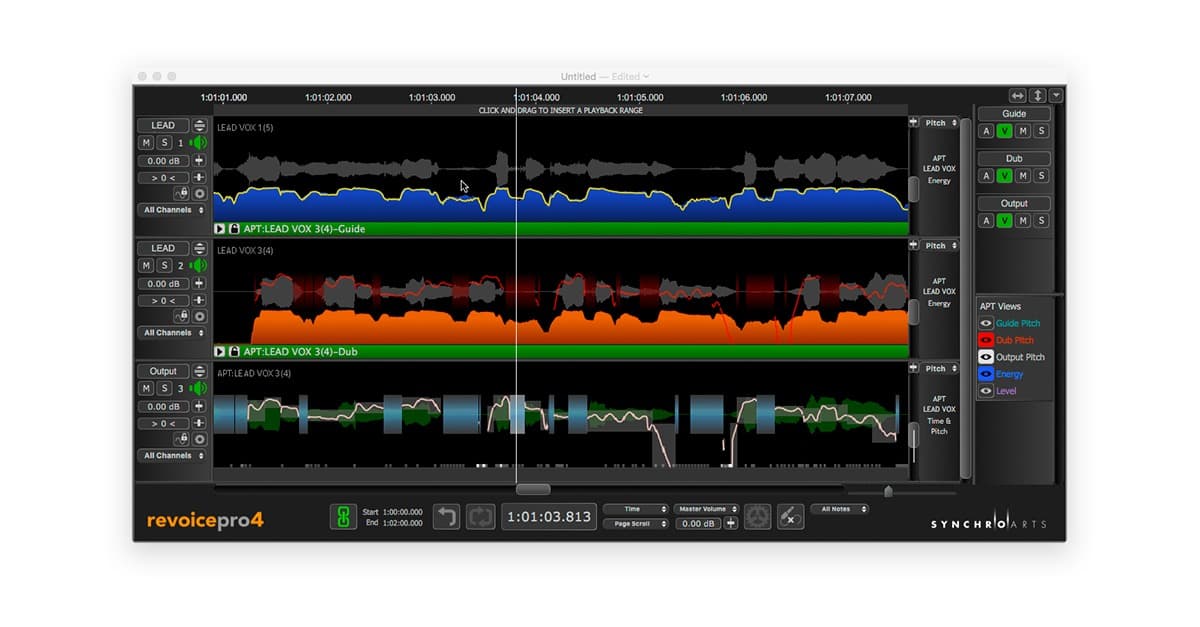Click the plus icon left of track 1 Pitch menu

click(x=913, y=122)
